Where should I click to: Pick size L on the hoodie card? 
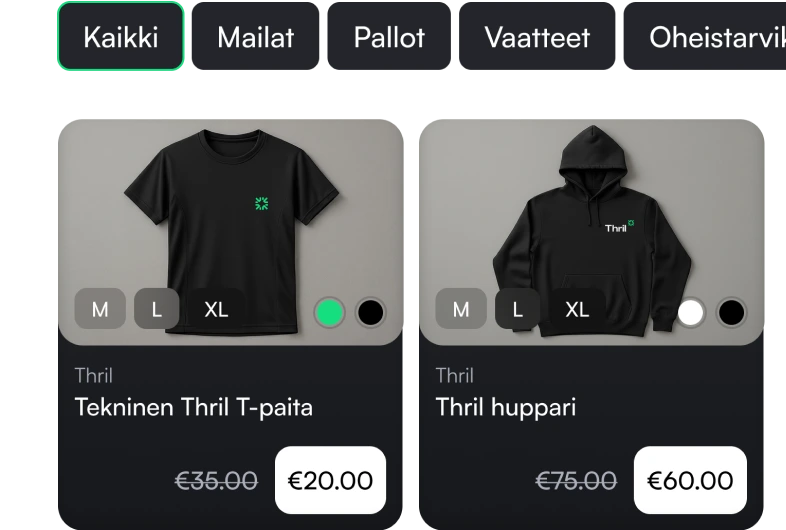[518, 308]
